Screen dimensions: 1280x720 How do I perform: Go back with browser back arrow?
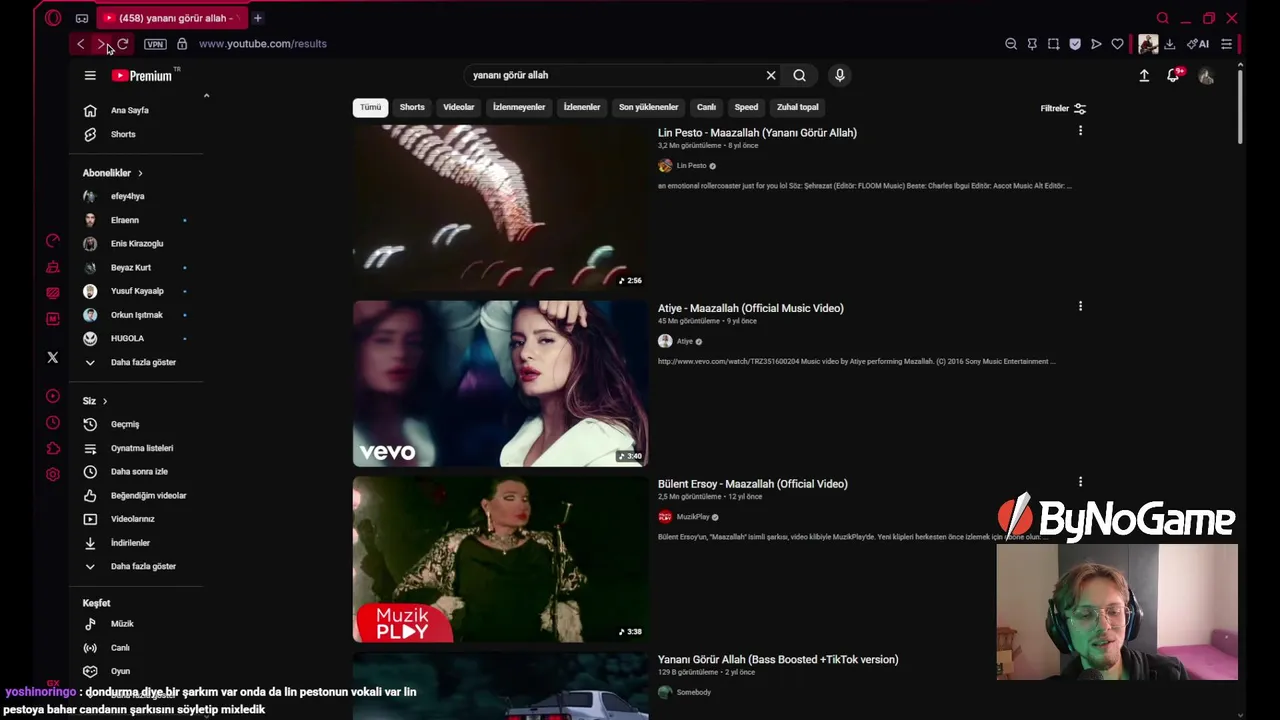click(80, 44)
